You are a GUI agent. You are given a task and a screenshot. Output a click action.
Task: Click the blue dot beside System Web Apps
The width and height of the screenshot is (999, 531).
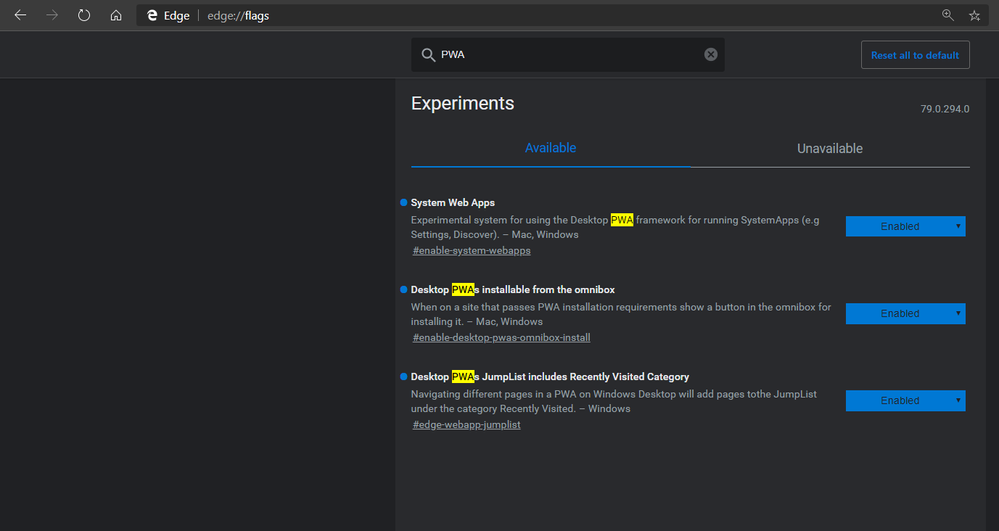tap(403, 203)
